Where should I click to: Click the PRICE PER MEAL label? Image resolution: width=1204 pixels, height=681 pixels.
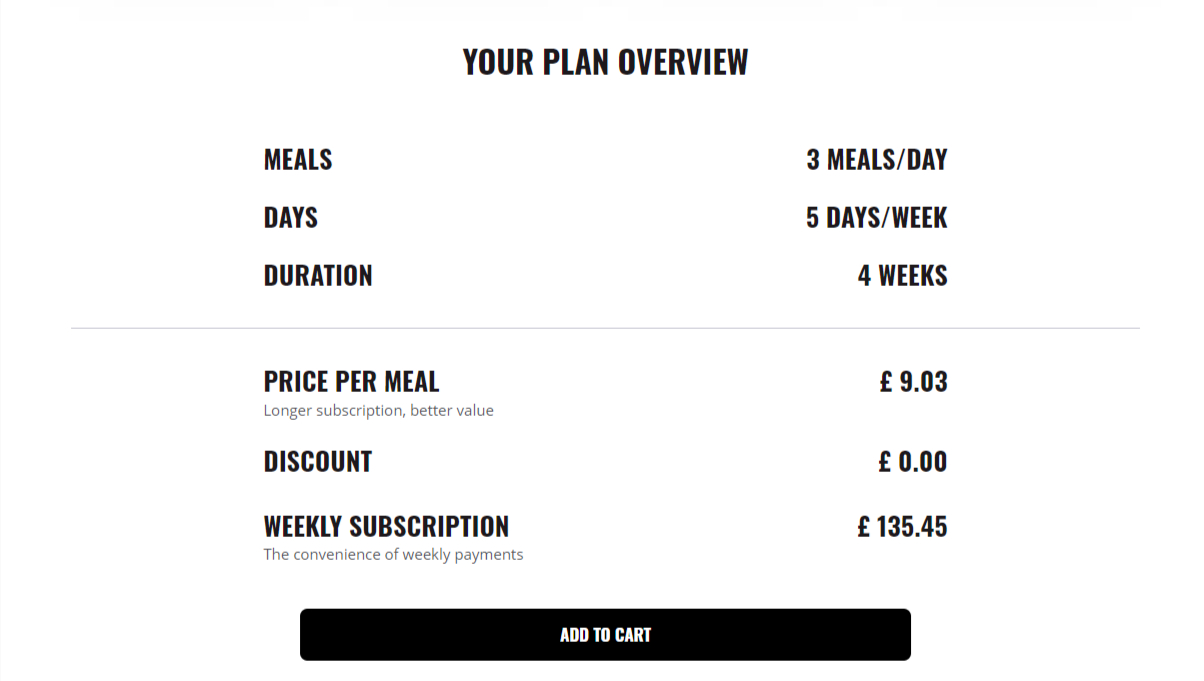(x=351, y=382)
